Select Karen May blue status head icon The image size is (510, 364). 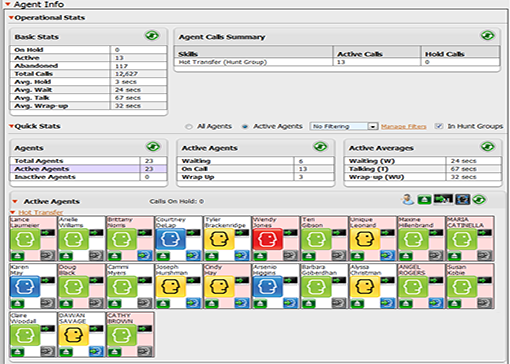(x=25, y=287)
